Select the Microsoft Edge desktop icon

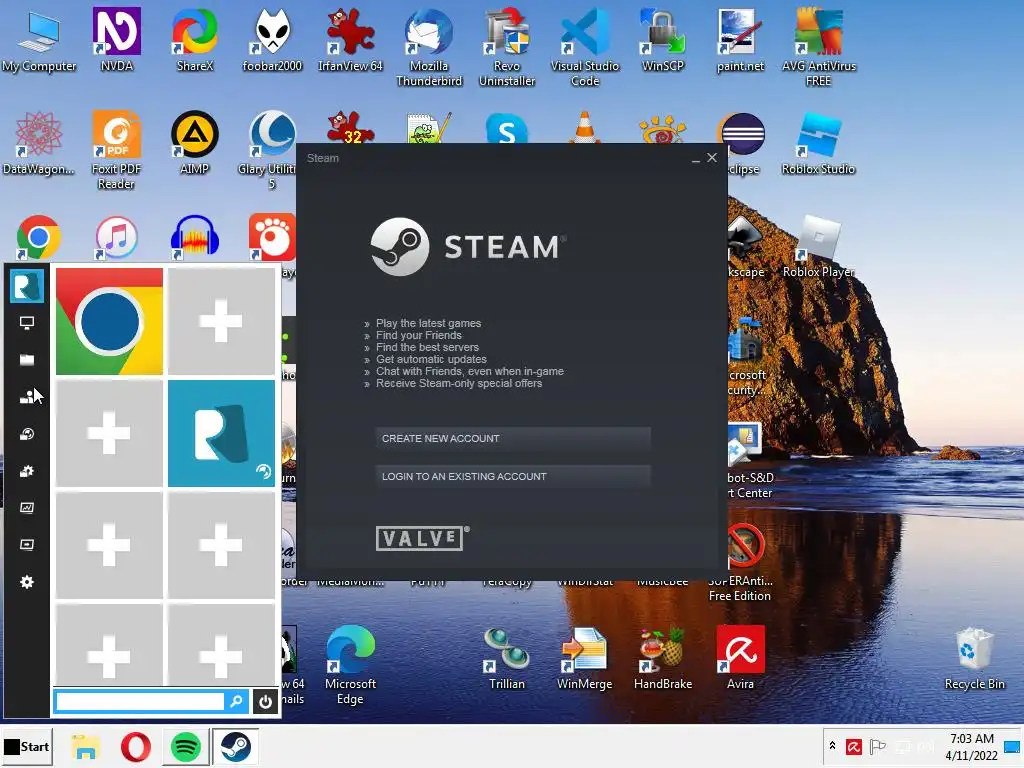[x=350, y=665]
